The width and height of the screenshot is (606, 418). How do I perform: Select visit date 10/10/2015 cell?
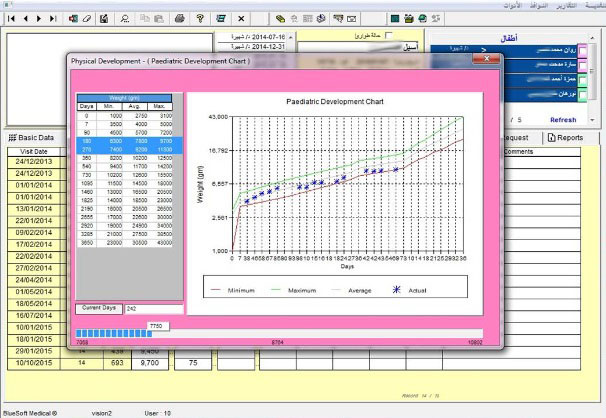[x=34, y=363]
